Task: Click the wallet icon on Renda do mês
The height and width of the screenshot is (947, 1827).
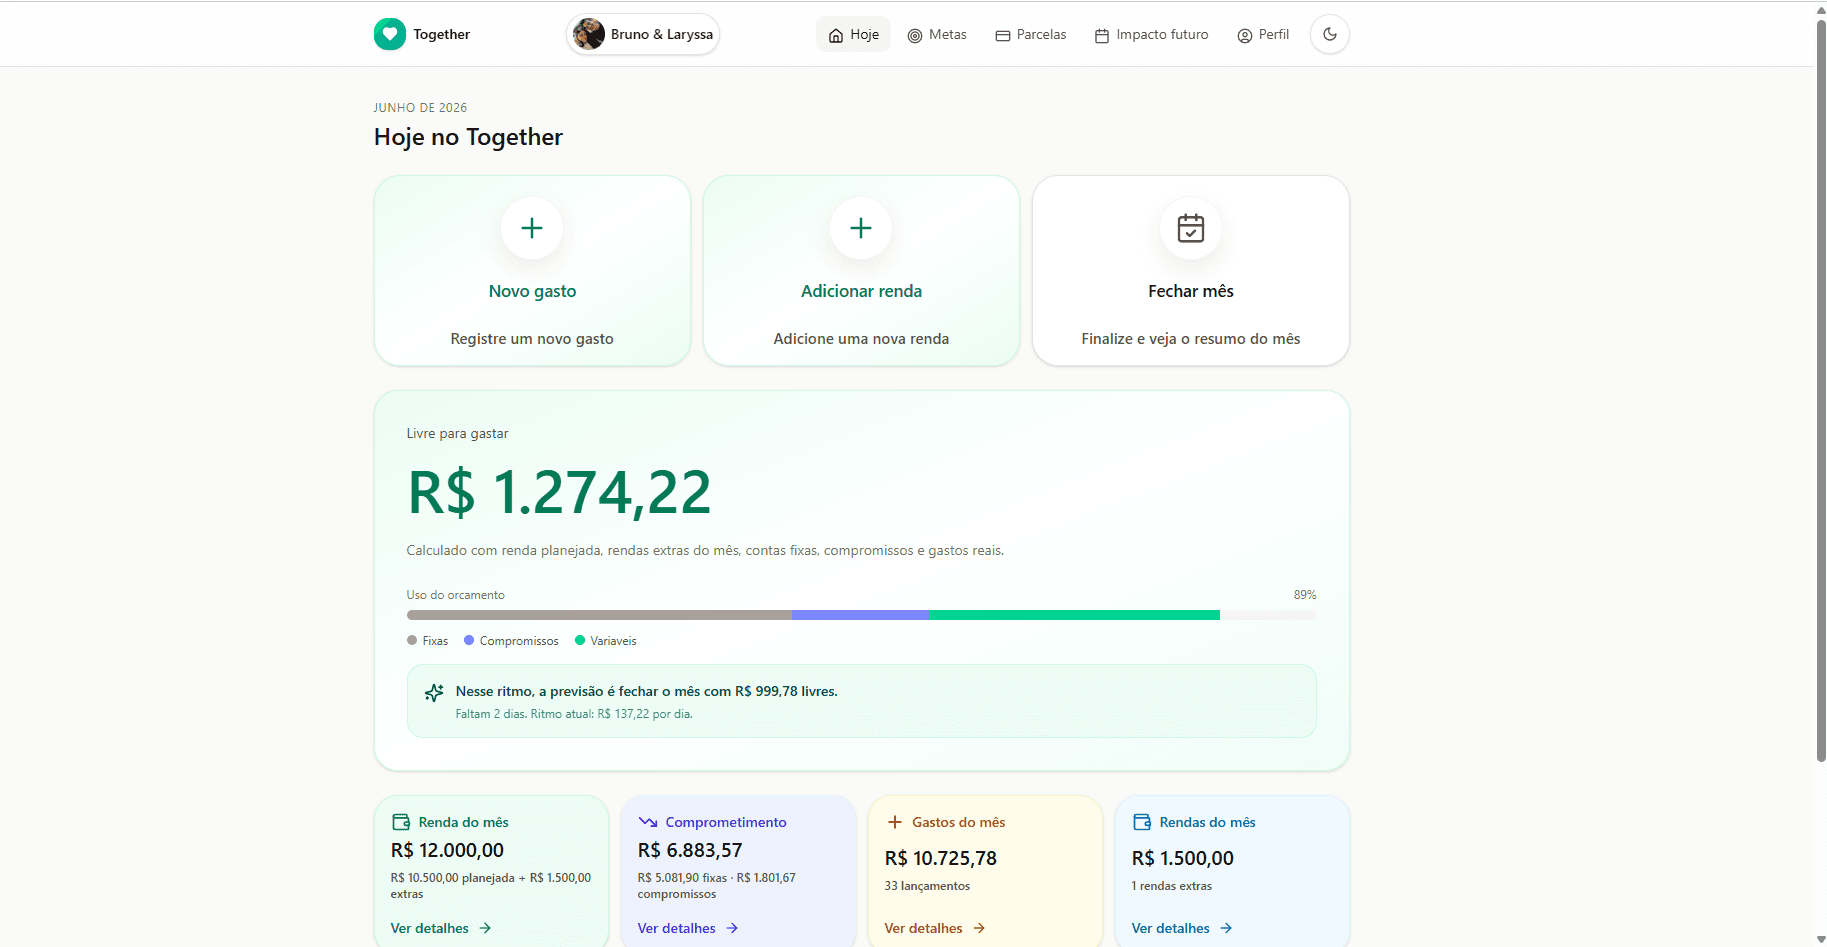Action: pyautogui.click(x=401, y=822)
